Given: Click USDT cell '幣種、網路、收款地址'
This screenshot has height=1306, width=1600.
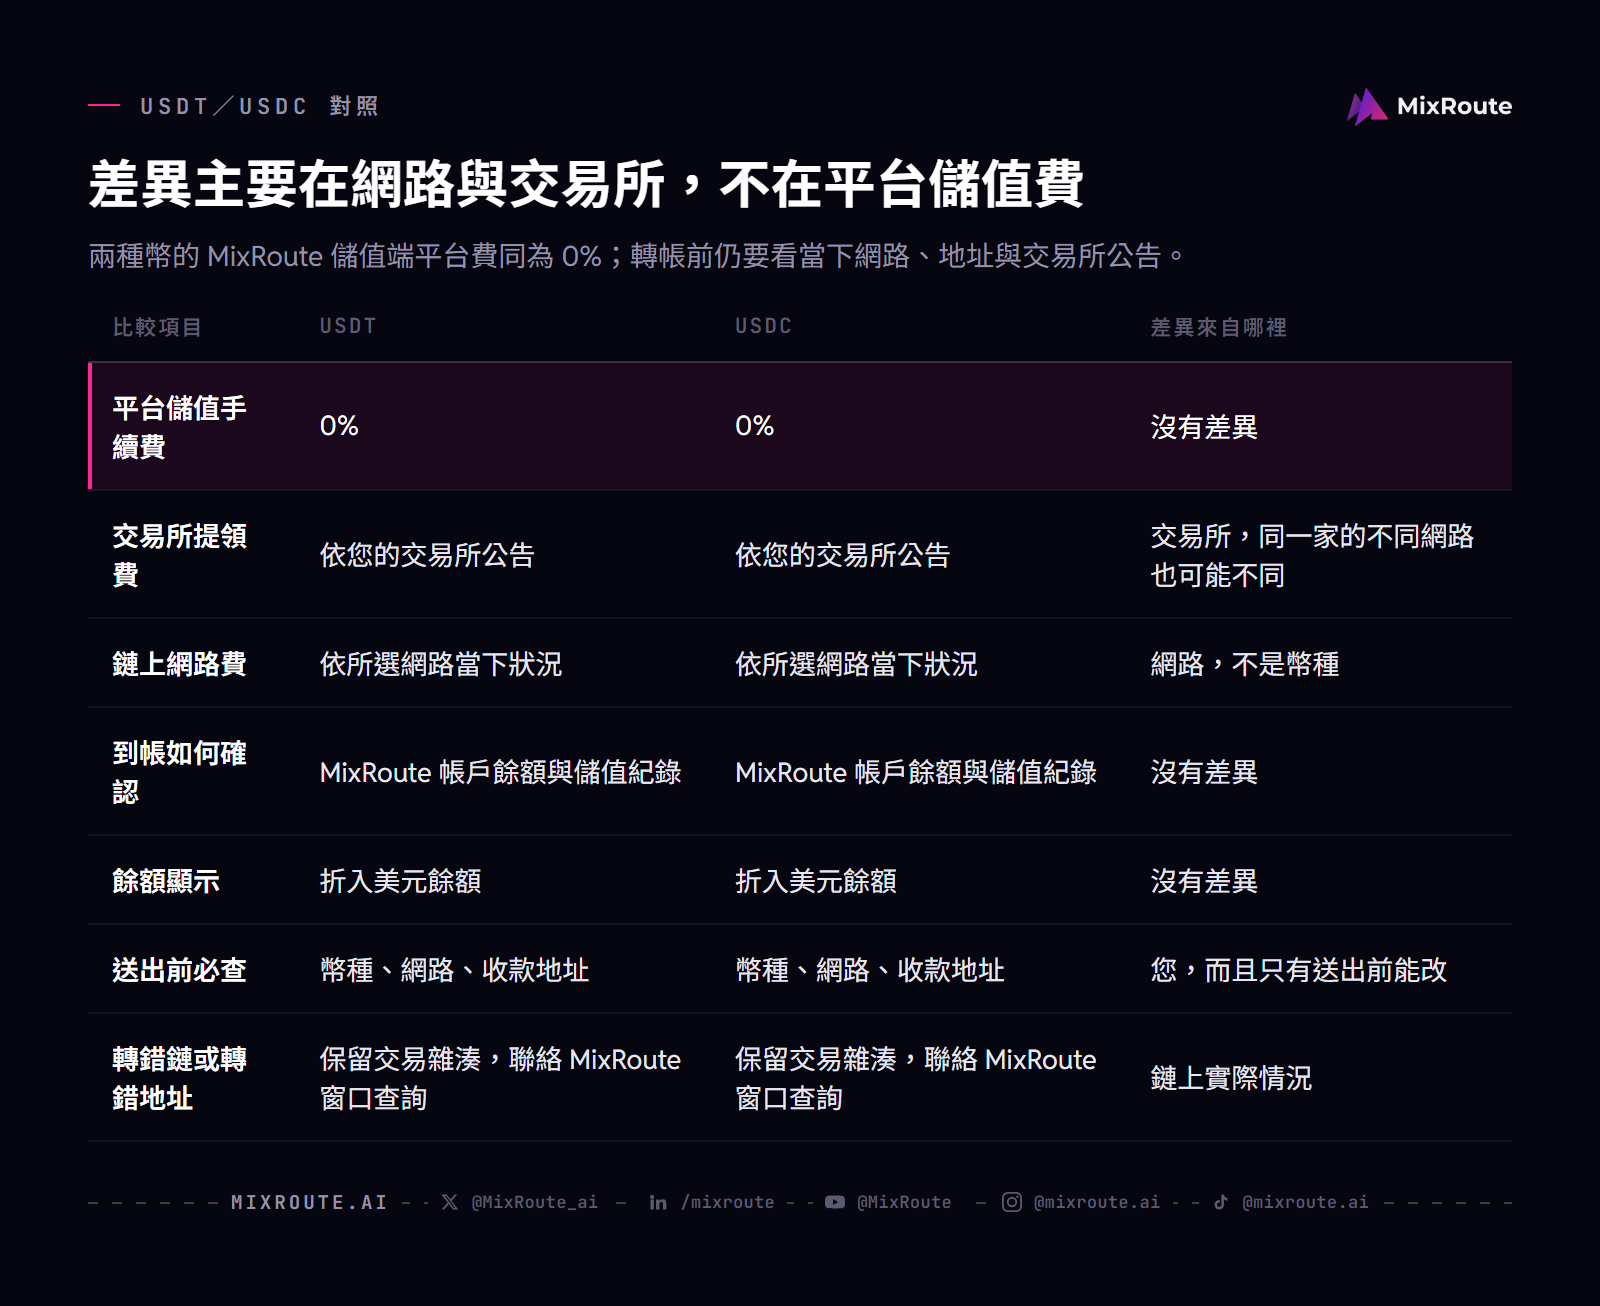Looking at the screenshot, I should point(454,970).
